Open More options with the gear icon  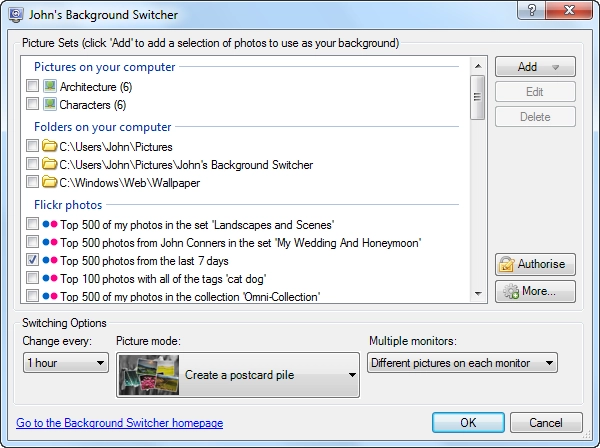[535, 291]
